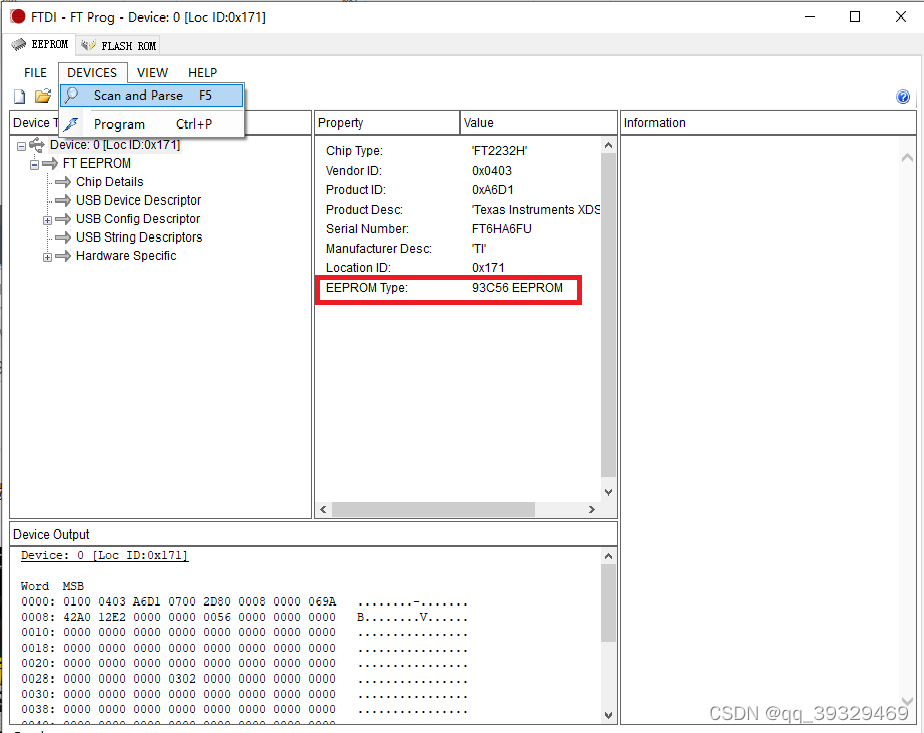
Task: Open the DEVICES menu
Action: coord(93,72)
